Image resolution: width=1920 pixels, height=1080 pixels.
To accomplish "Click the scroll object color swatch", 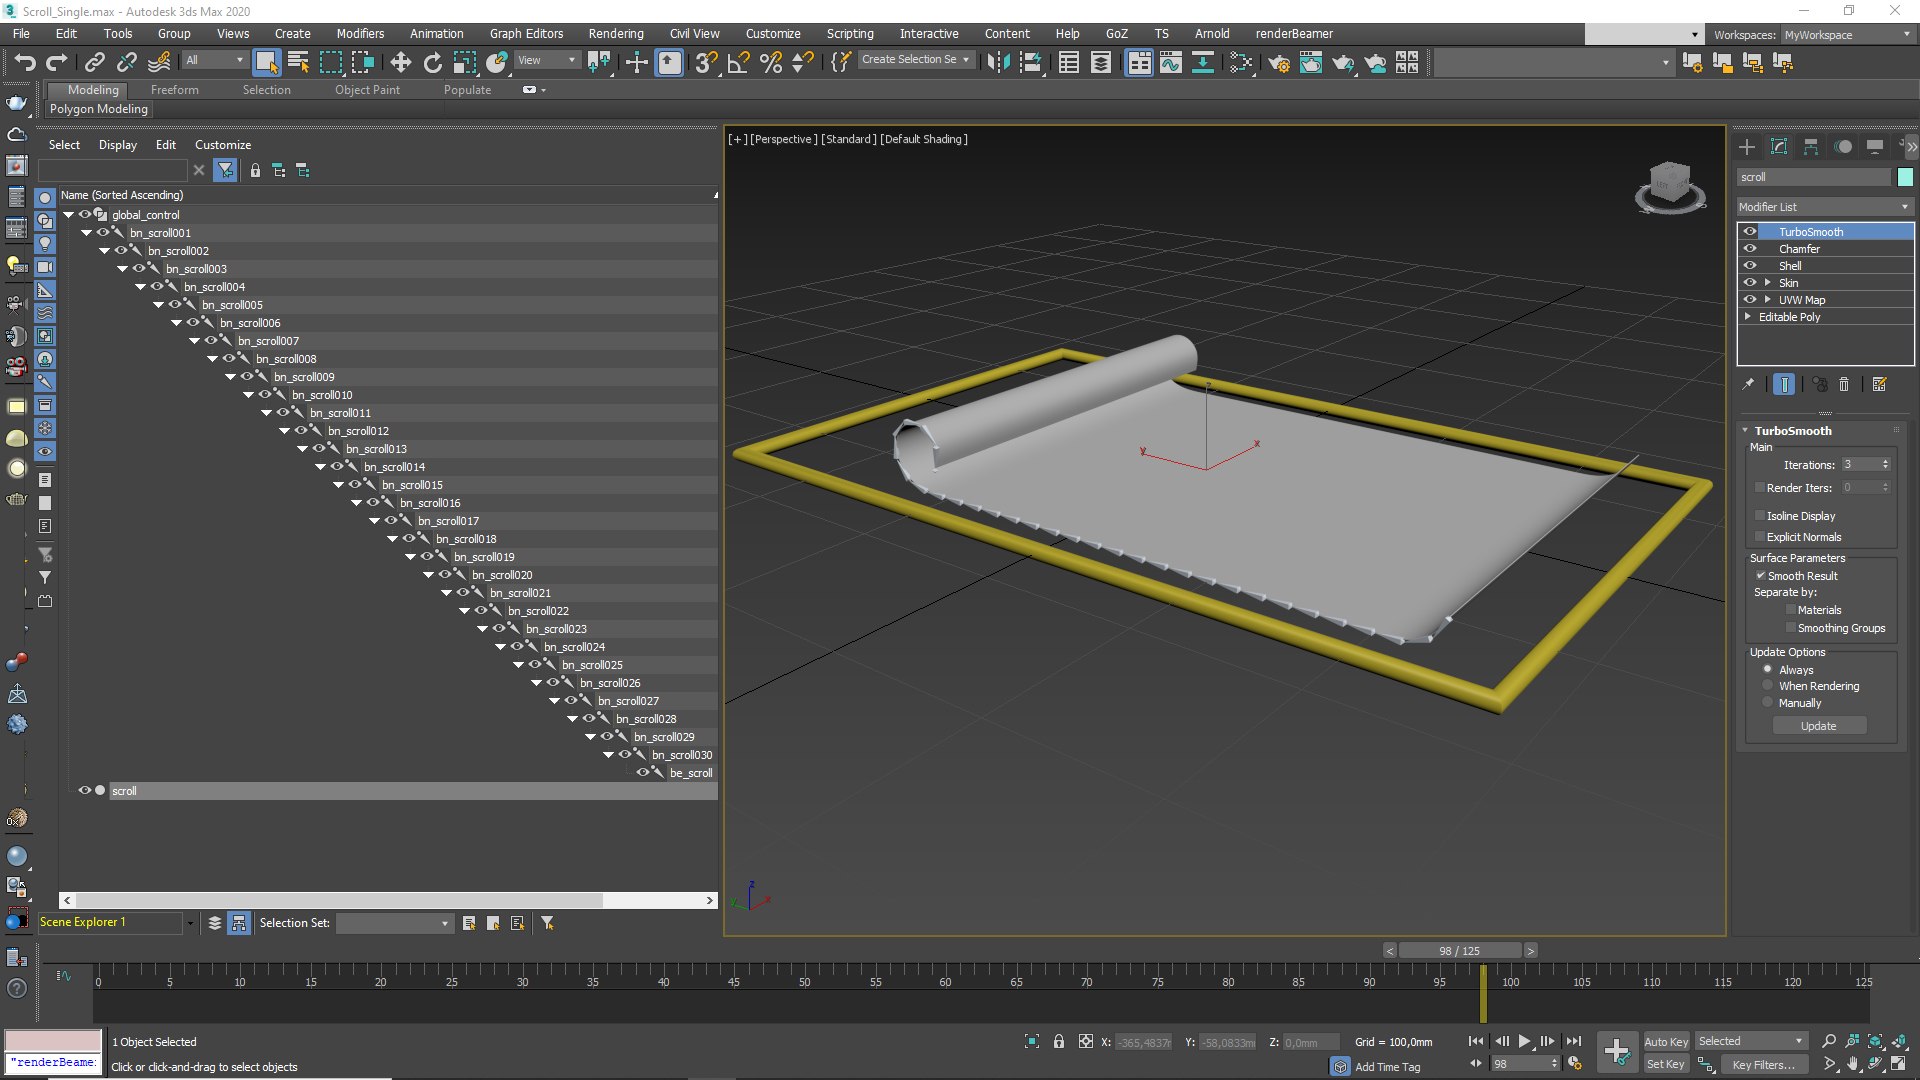I will tap(1905, 177).
